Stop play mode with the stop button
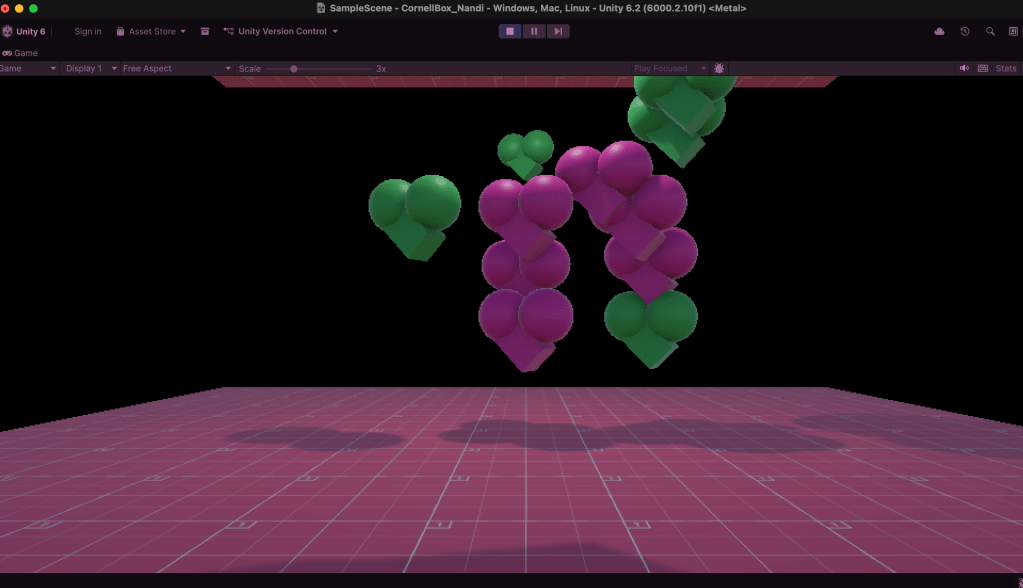 pyautogui.click(x=510, y=31)
